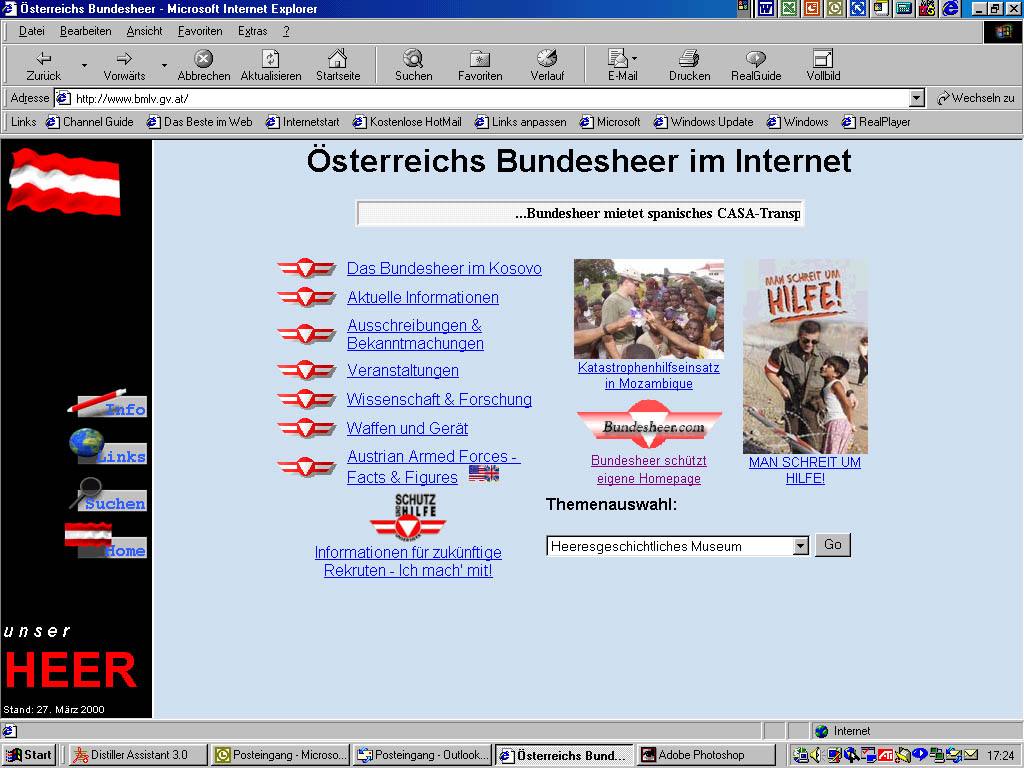1024x768 pixels.
Task: Open the Favoriten folder icon
Action: click(x=480, y=59)
